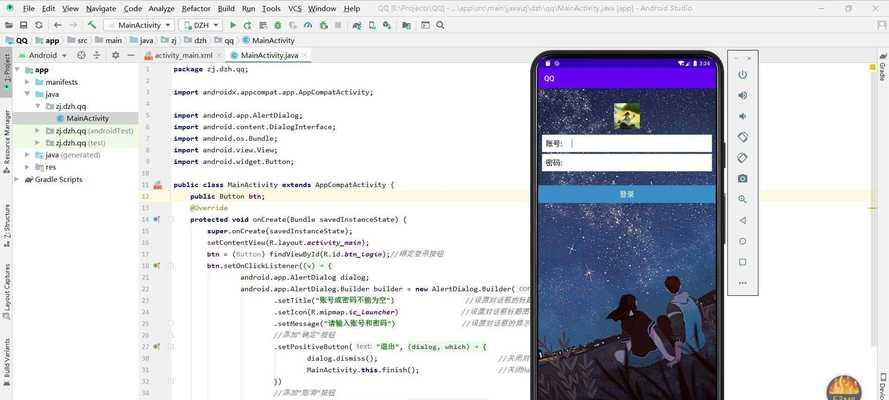Tap the emulator Back triangle button
889x400 pixels.
tap(742, 220)
